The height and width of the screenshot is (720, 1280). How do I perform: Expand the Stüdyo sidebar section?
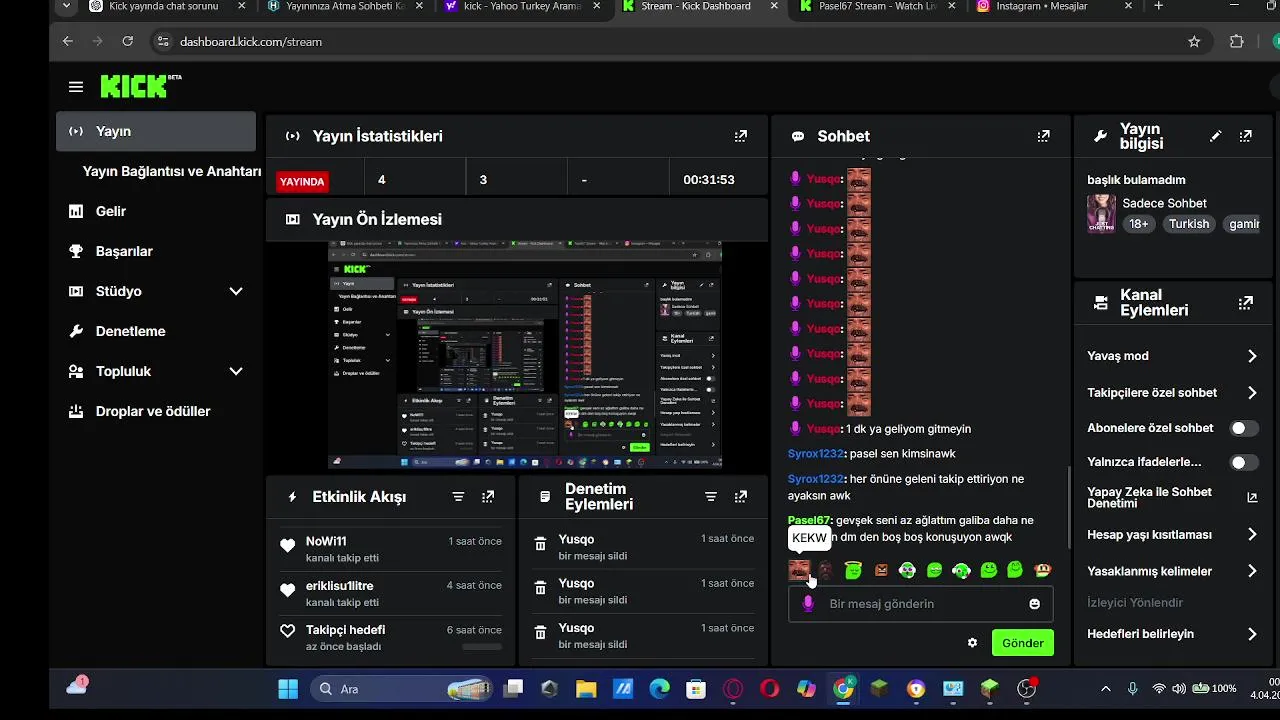pos(236,291)
